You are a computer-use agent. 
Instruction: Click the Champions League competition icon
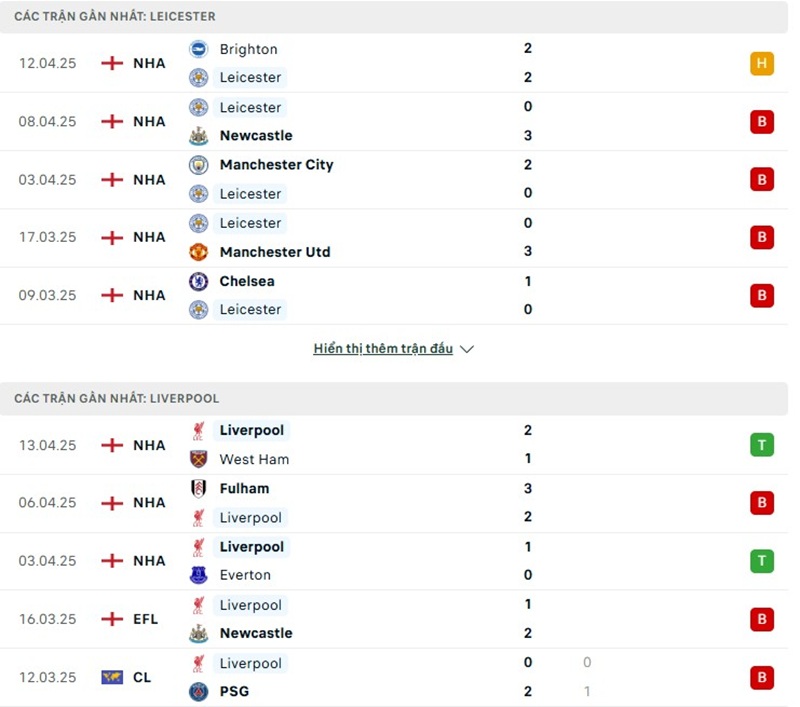tap(112, 677)
